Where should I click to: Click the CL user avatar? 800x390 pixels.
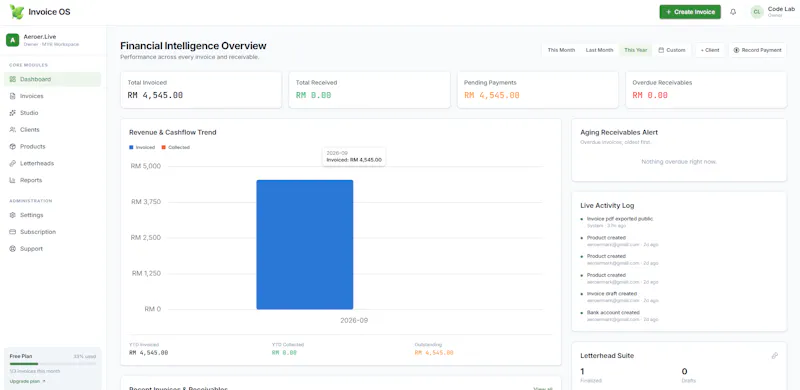[757, 12]
